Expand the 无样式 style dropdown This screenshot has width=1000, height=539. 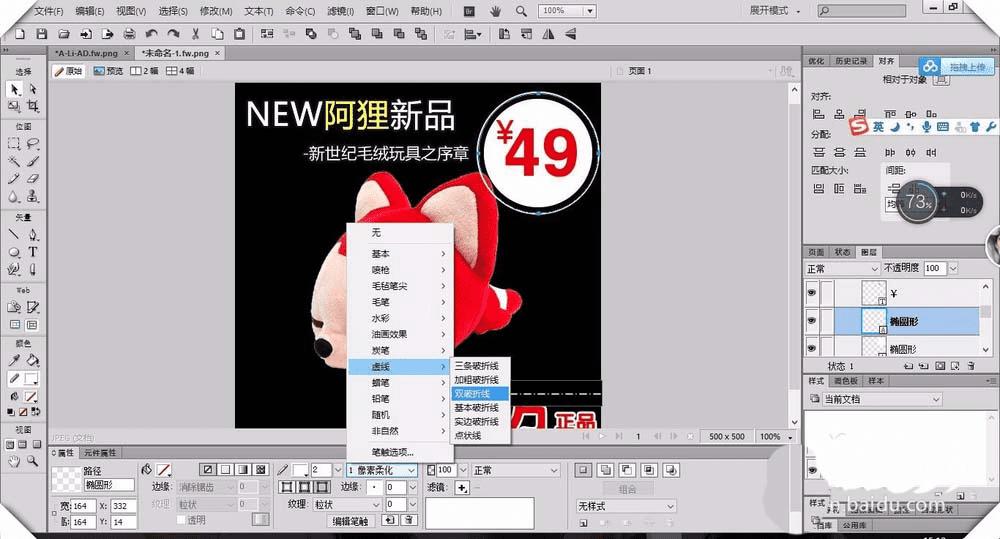[x=625, y=506]
